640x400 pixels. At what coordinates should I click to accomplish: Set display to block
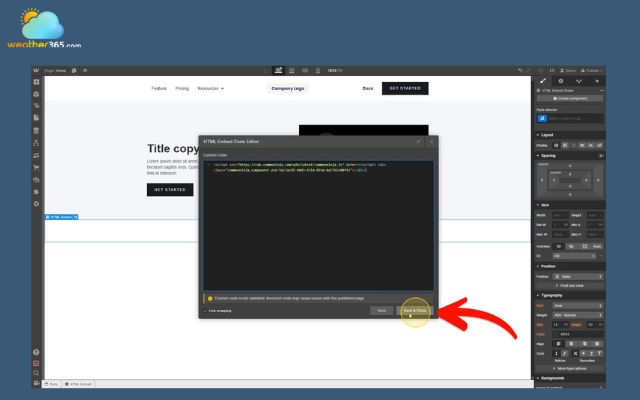(x=556, y=145)
